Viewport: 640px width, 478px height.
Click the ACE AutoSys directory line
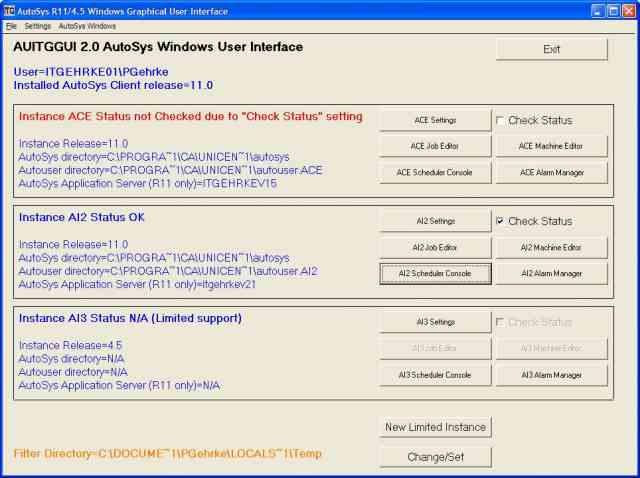point(154,157)
